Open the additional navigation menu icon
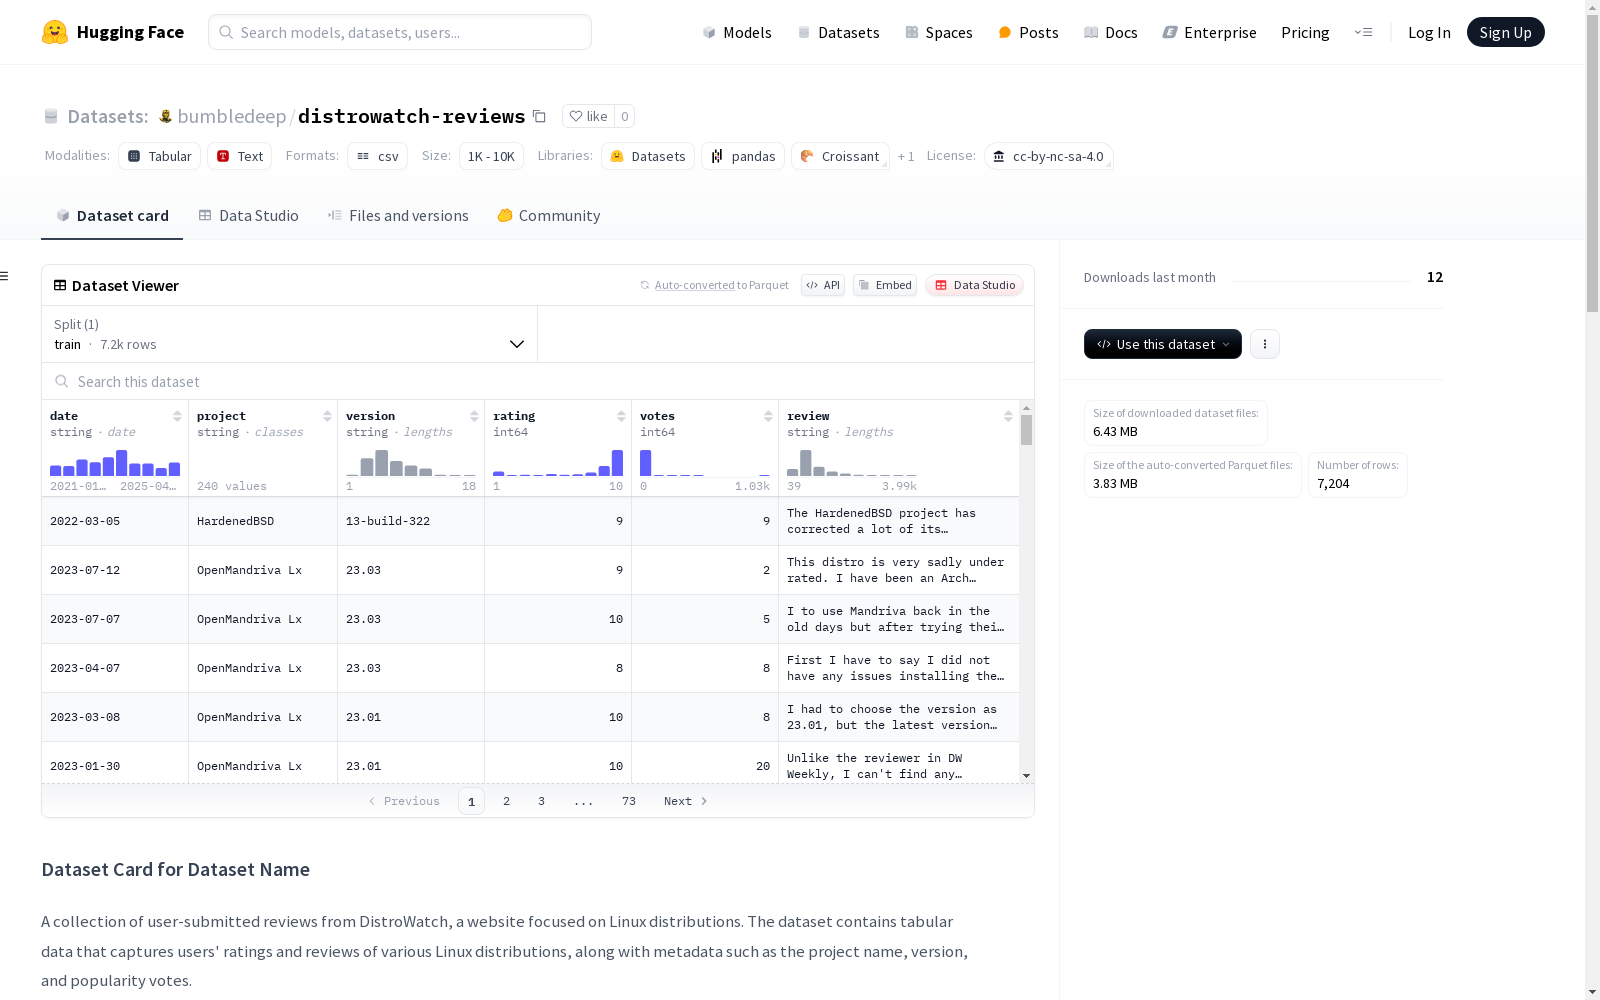Image resolution: width=1600 pixels, height=1000 pixels. (x=1363, y=32)
